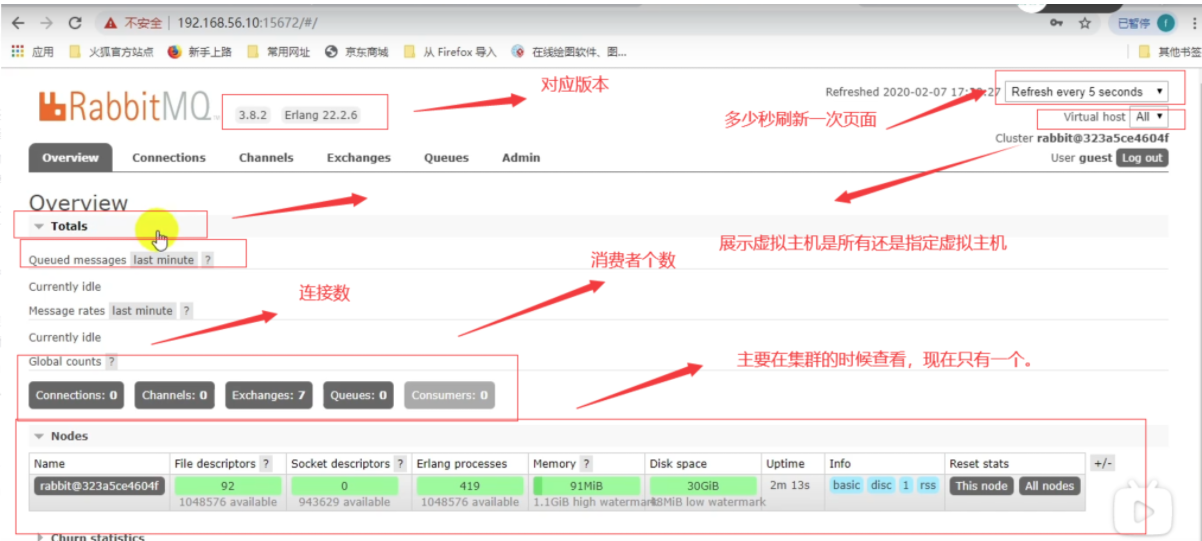Open node rabbit@323a5ce4604f details

pos(99,486)
